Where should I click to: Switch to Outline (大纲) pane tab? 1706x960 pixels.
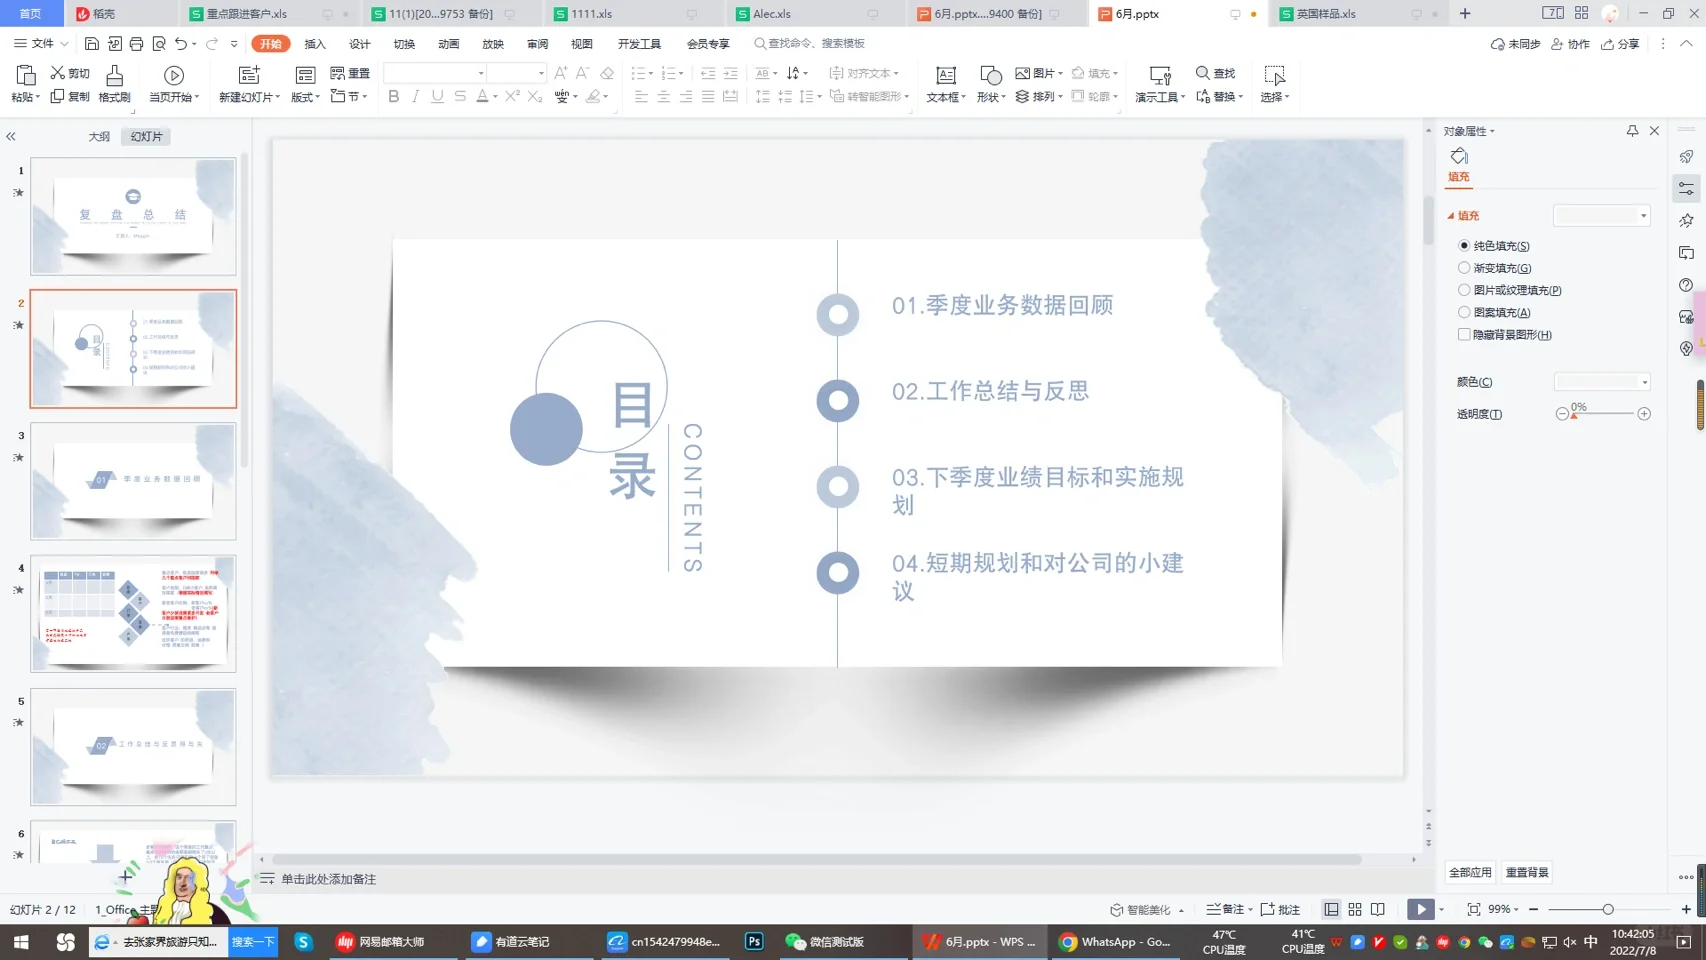click(99, 137)
